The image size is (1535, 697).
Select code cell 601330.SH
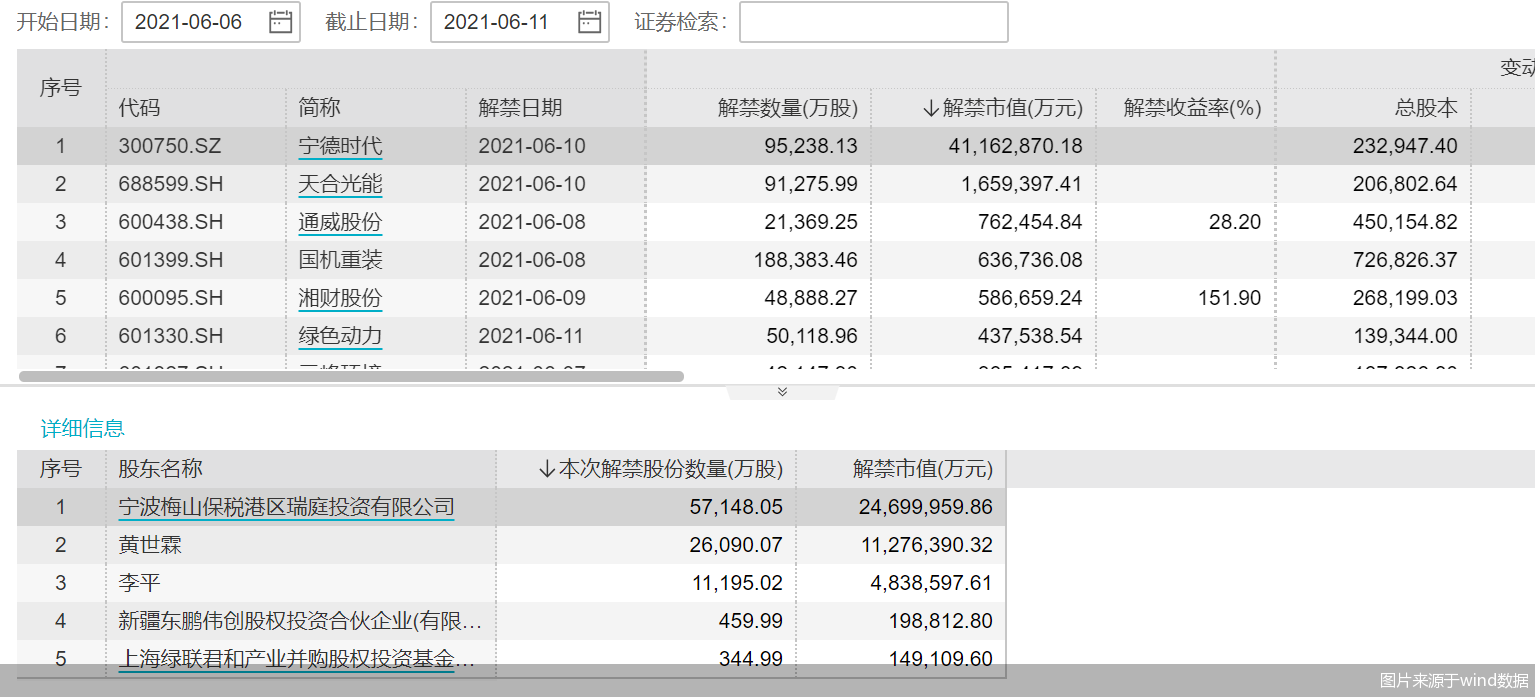coord(170,336)
